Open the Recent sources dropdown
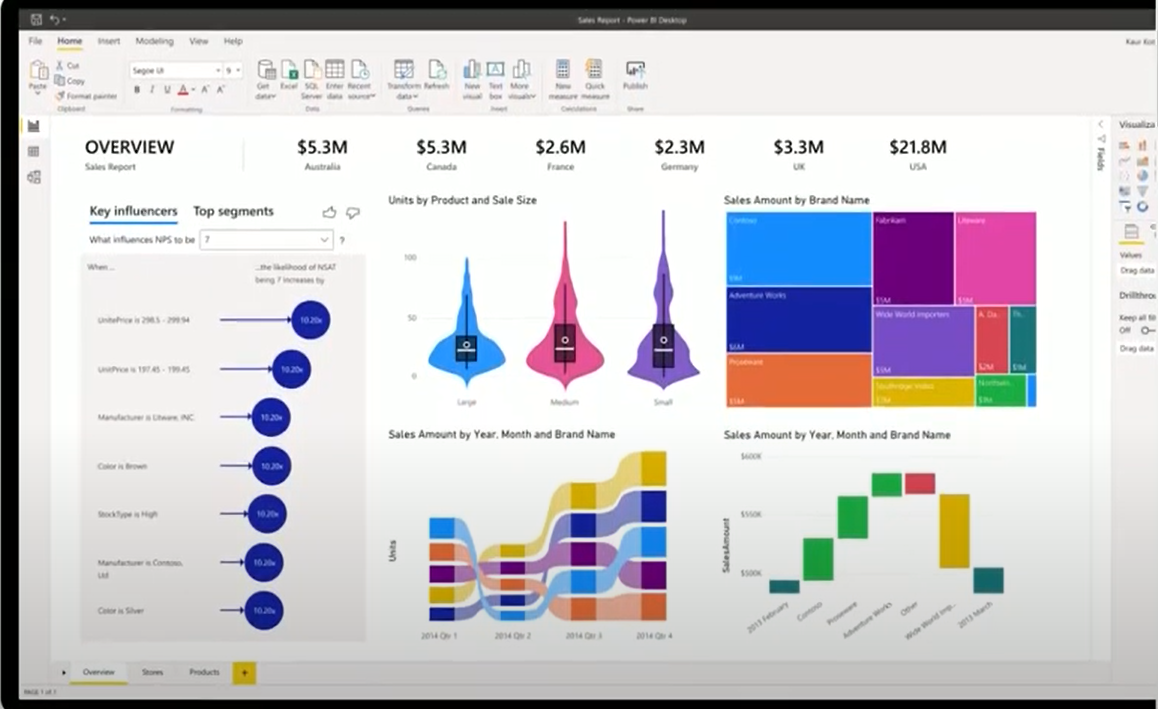Screen dimensions: 1158x709 tap(360, 91)
